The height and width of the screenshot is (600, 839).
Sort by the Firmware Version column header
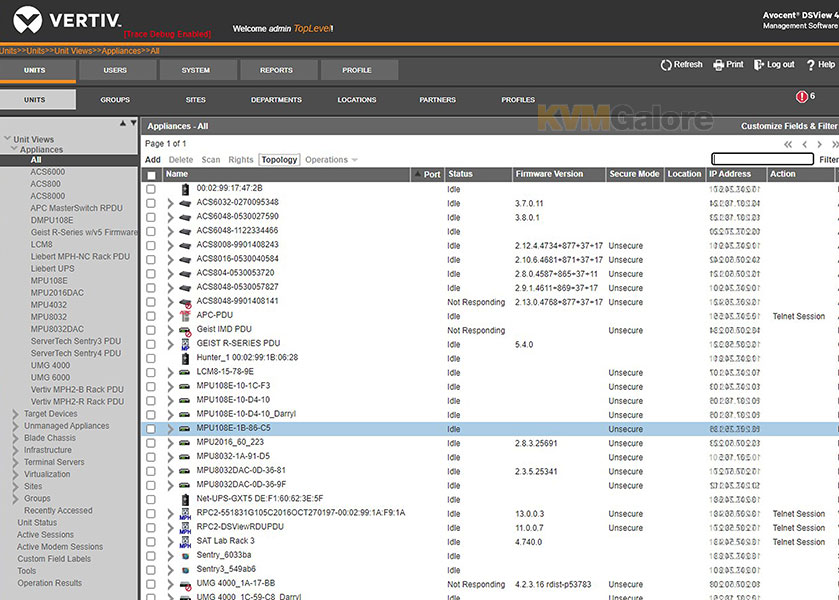coord(550,174)
